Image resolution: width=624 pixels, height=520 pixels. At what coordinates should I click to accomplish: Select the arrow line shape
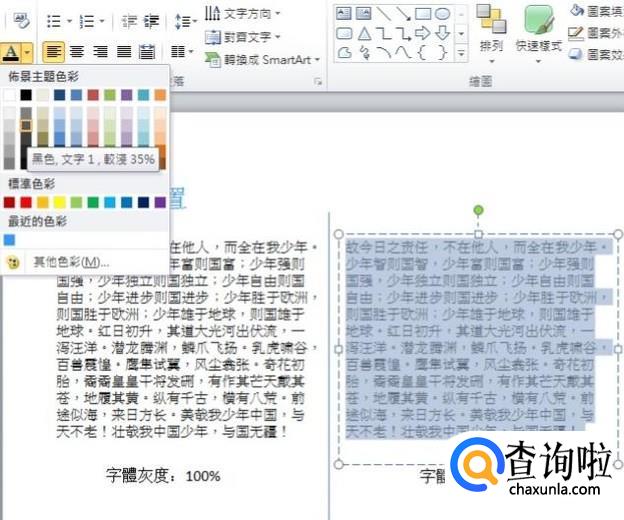[x=403, y=14]
